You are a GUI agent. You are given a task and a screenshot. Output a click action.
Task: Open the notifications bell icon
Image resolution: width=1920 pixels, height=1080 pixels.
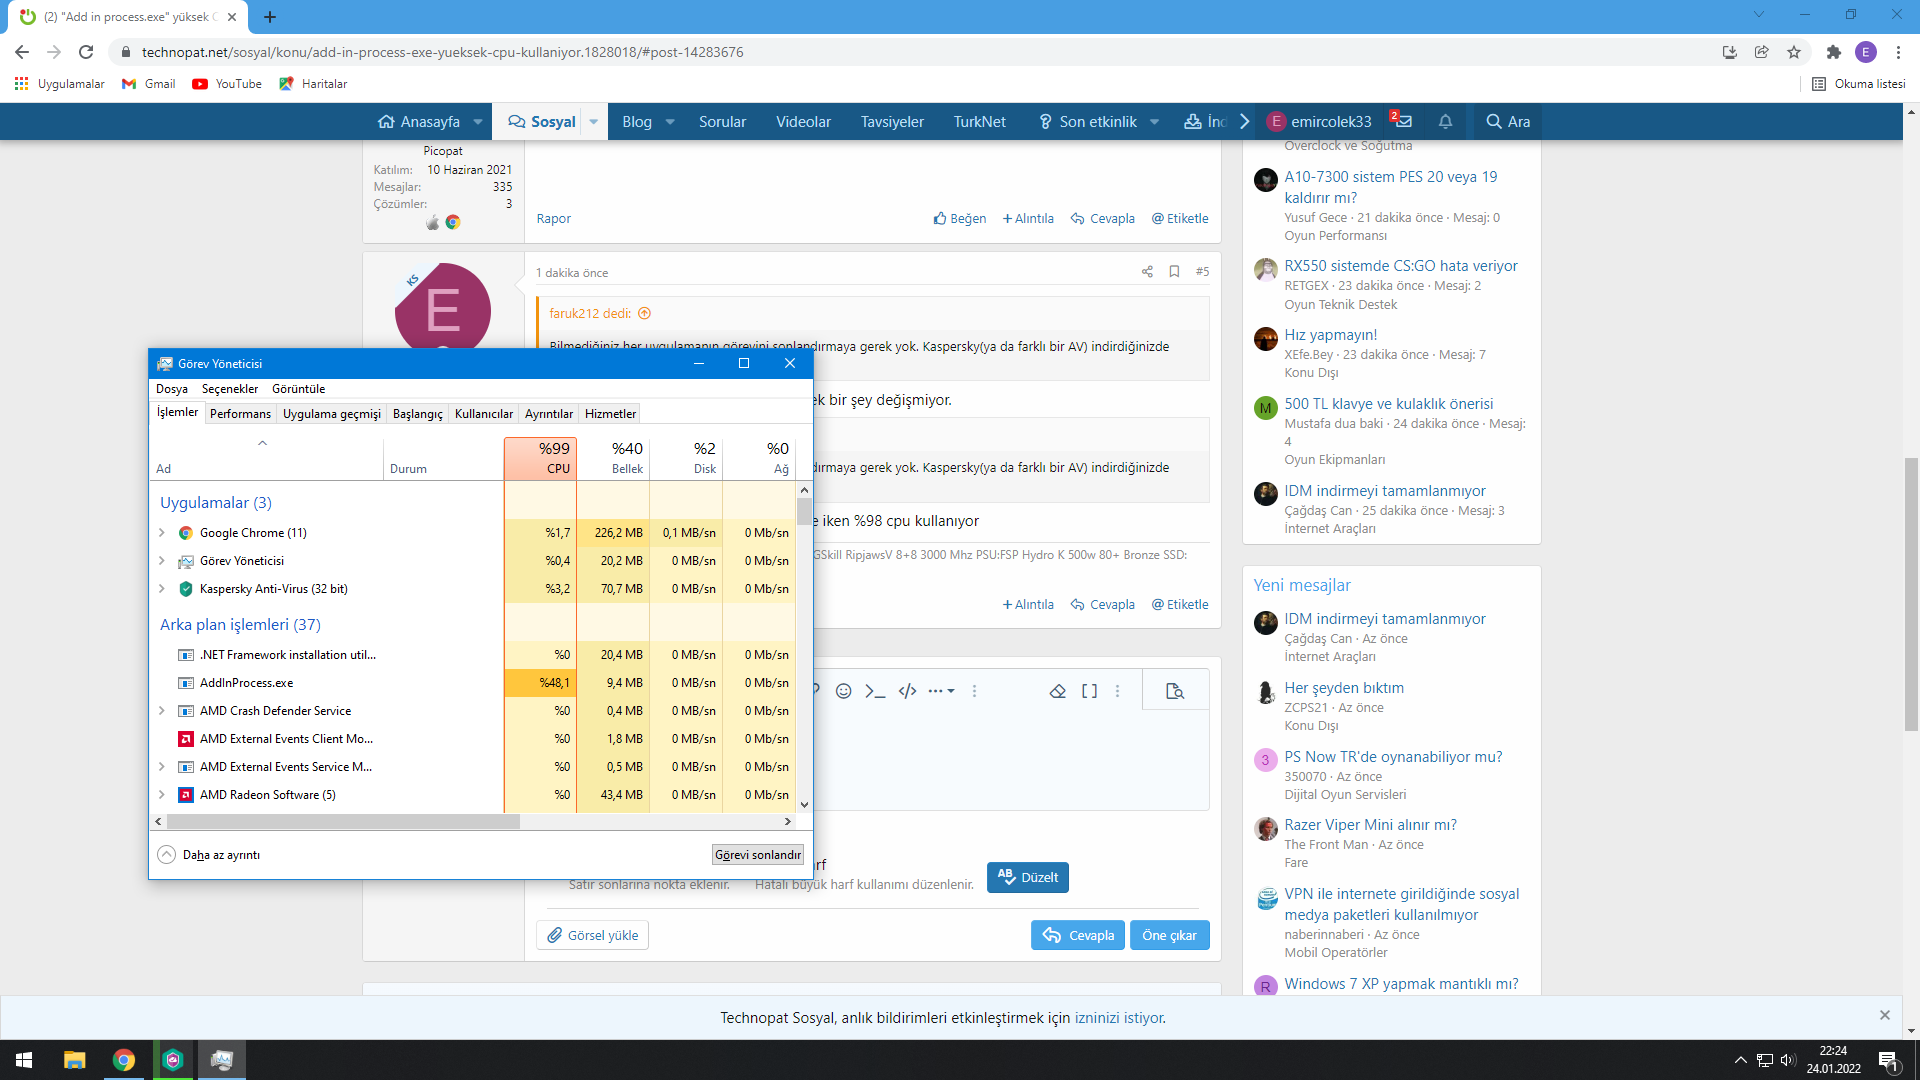pyautogui.click(x=1445, y=121)
